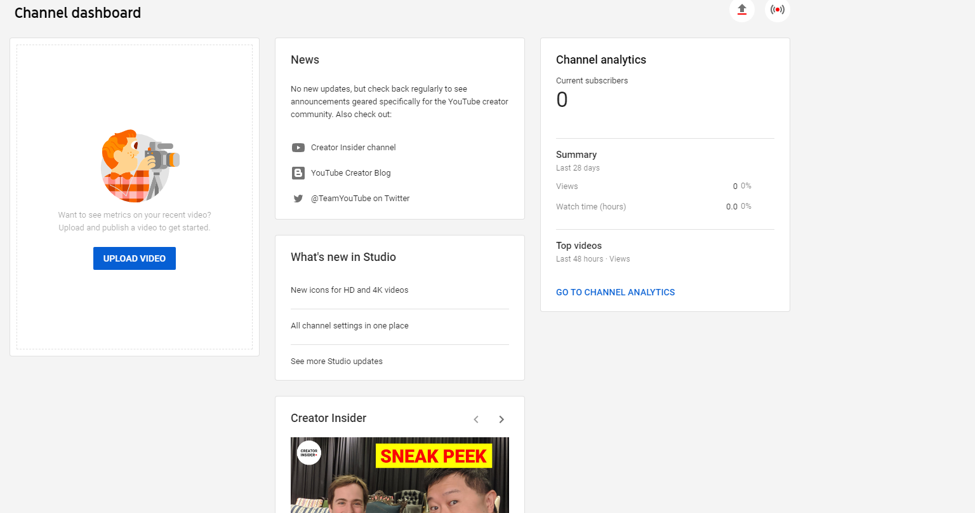Show previous Creator Insider video
The height and width of the screenshot is (513, 975).
click(x=476, y=420)
